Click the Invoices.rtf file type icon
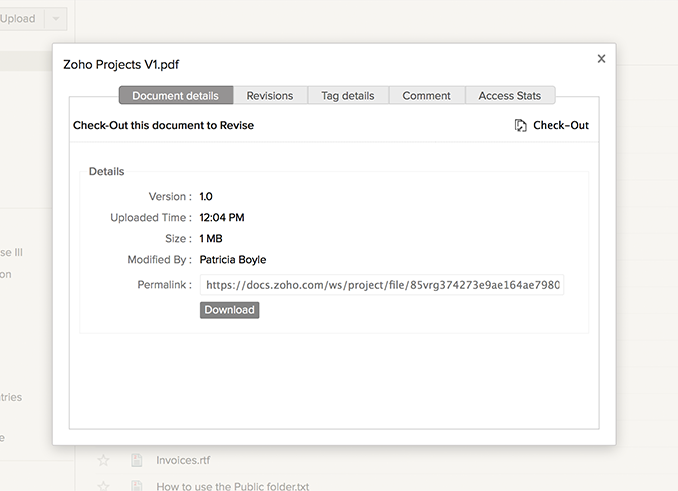The image size is (678, 491). point(136,460)
